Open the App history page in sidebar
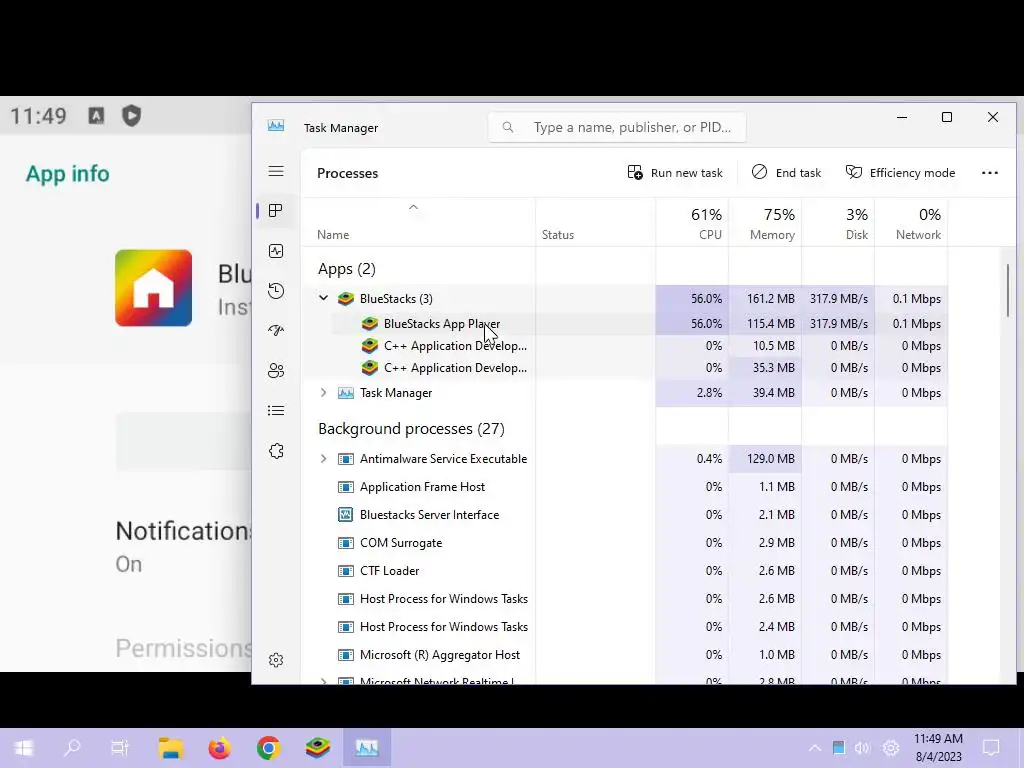1024x768 pixels. pyautogui.click(x=276, y=291)
